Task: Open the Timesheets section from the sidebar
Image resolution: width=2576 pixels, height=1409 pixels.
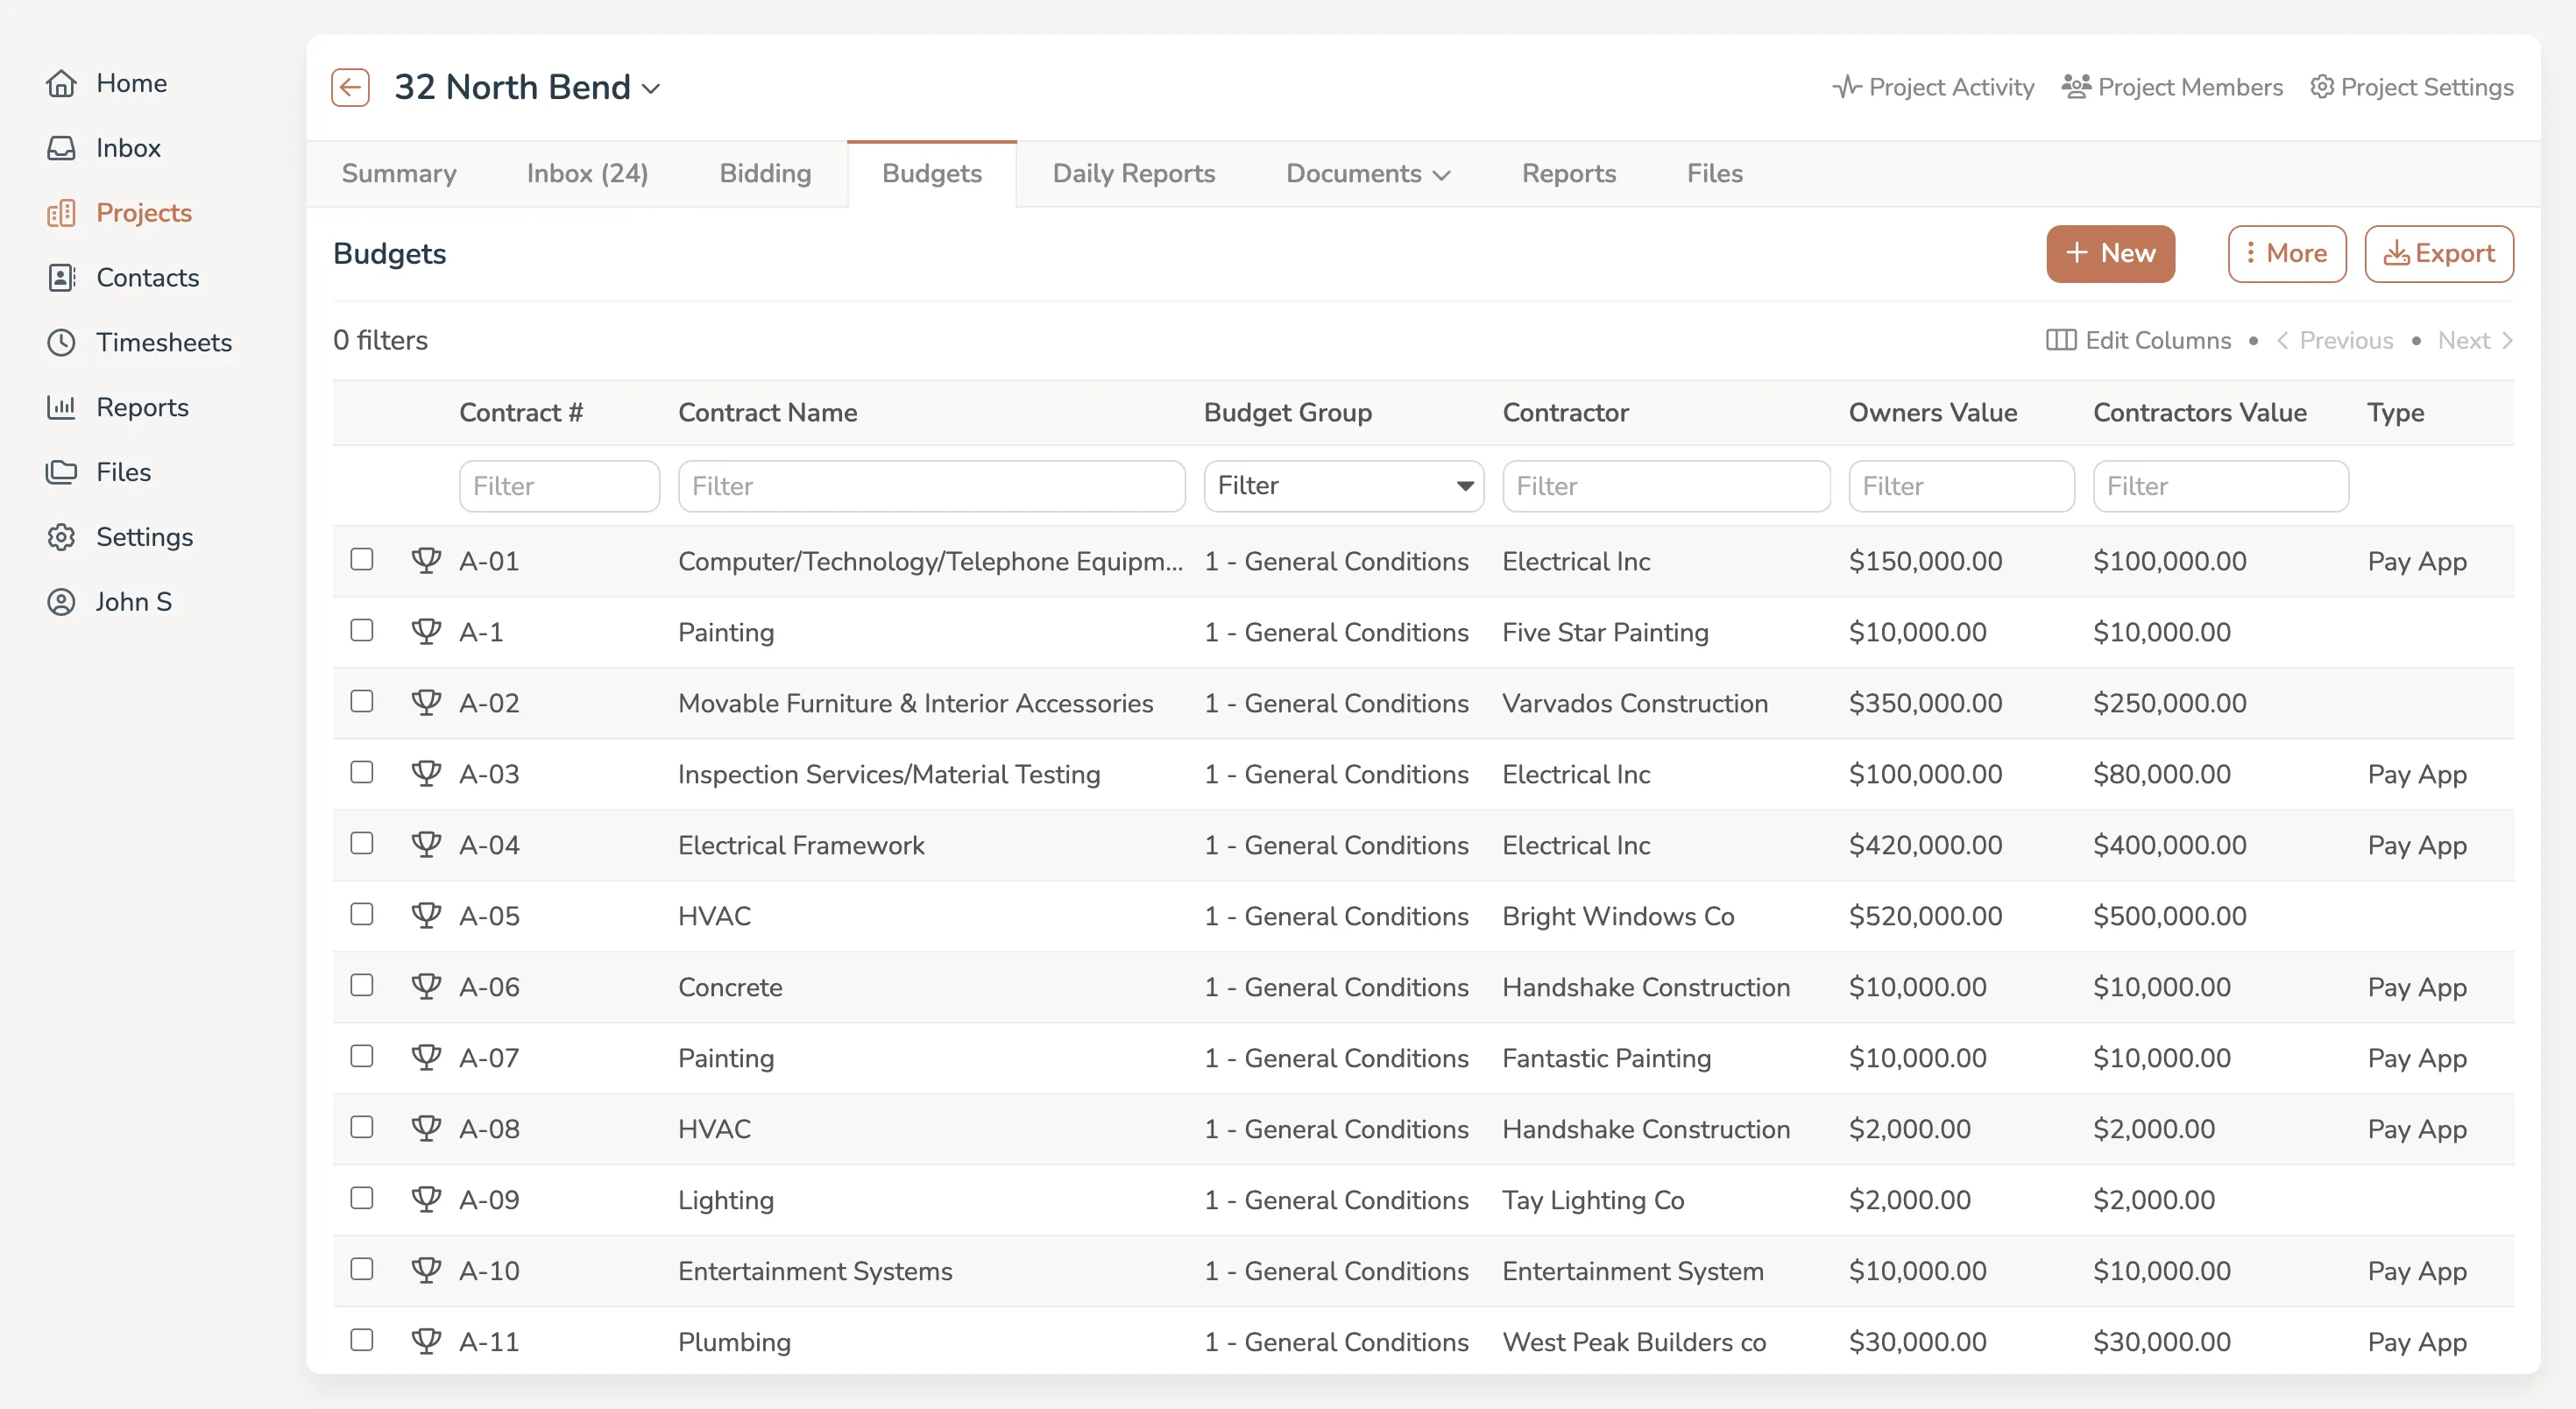Action: click(x=163, y=342)
